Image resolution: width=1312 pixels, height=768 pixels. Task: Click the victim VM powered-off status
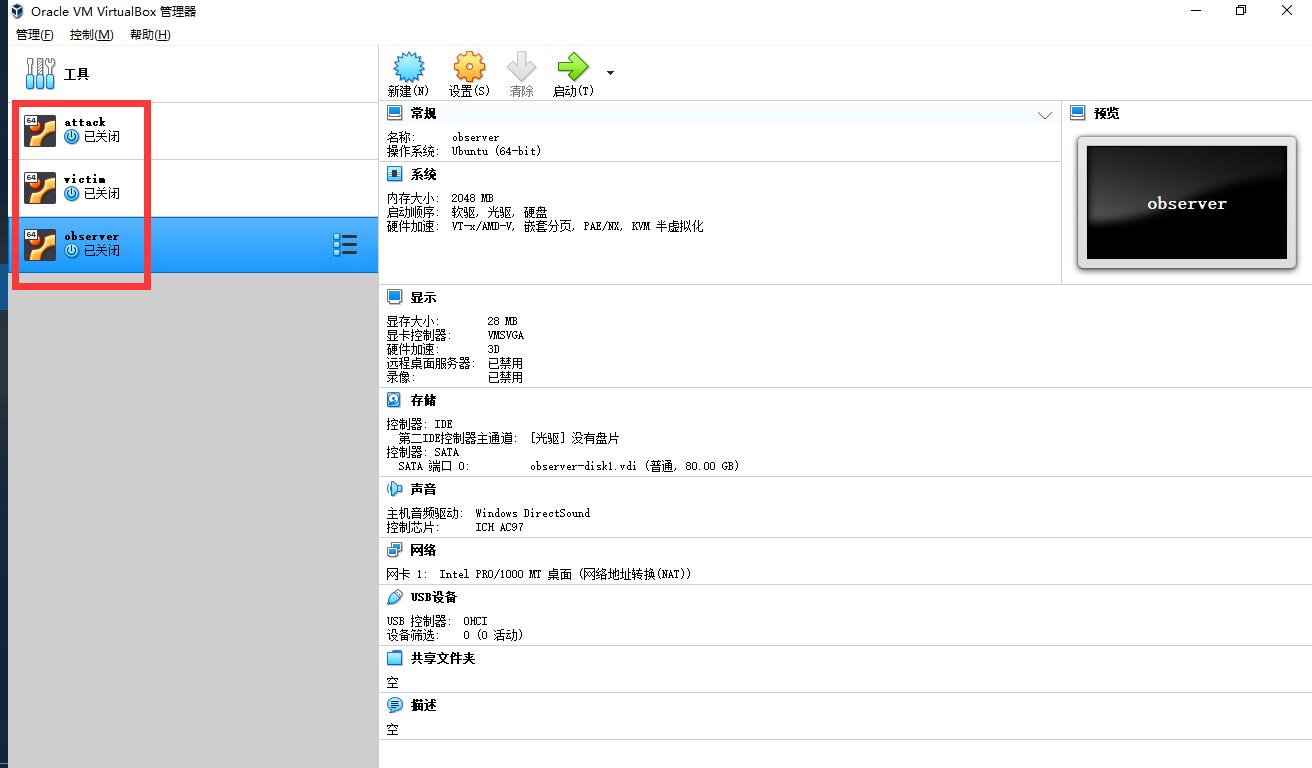pos(101,194)
